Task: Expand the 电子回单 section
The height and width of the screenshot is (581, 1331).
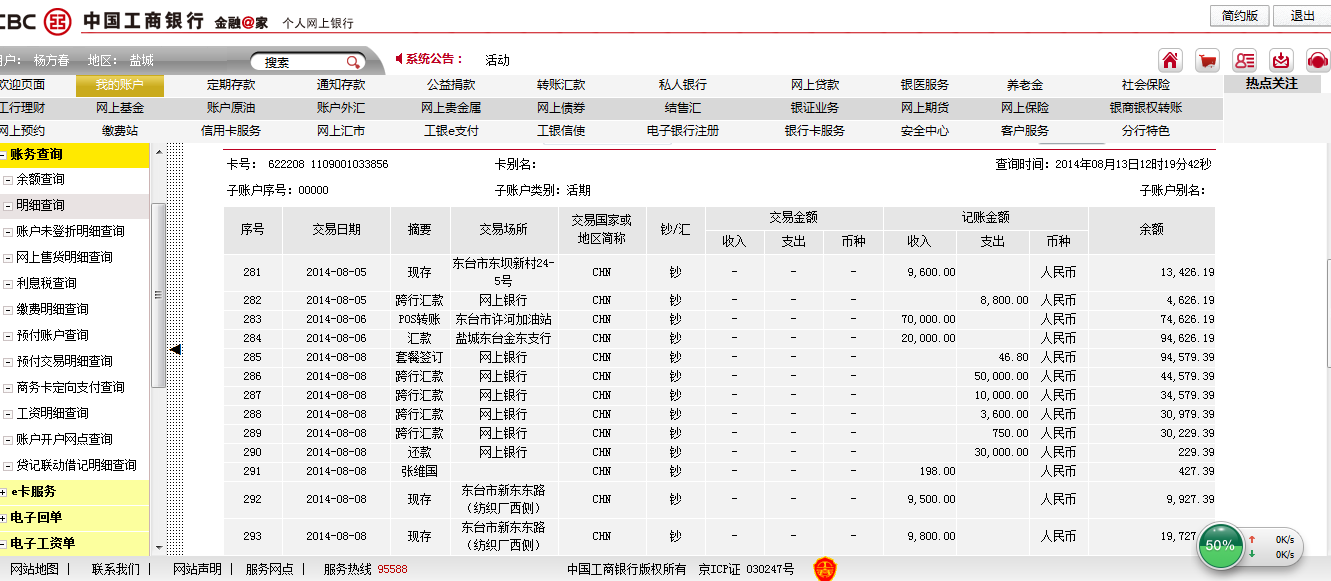Action: coord(5,518)
